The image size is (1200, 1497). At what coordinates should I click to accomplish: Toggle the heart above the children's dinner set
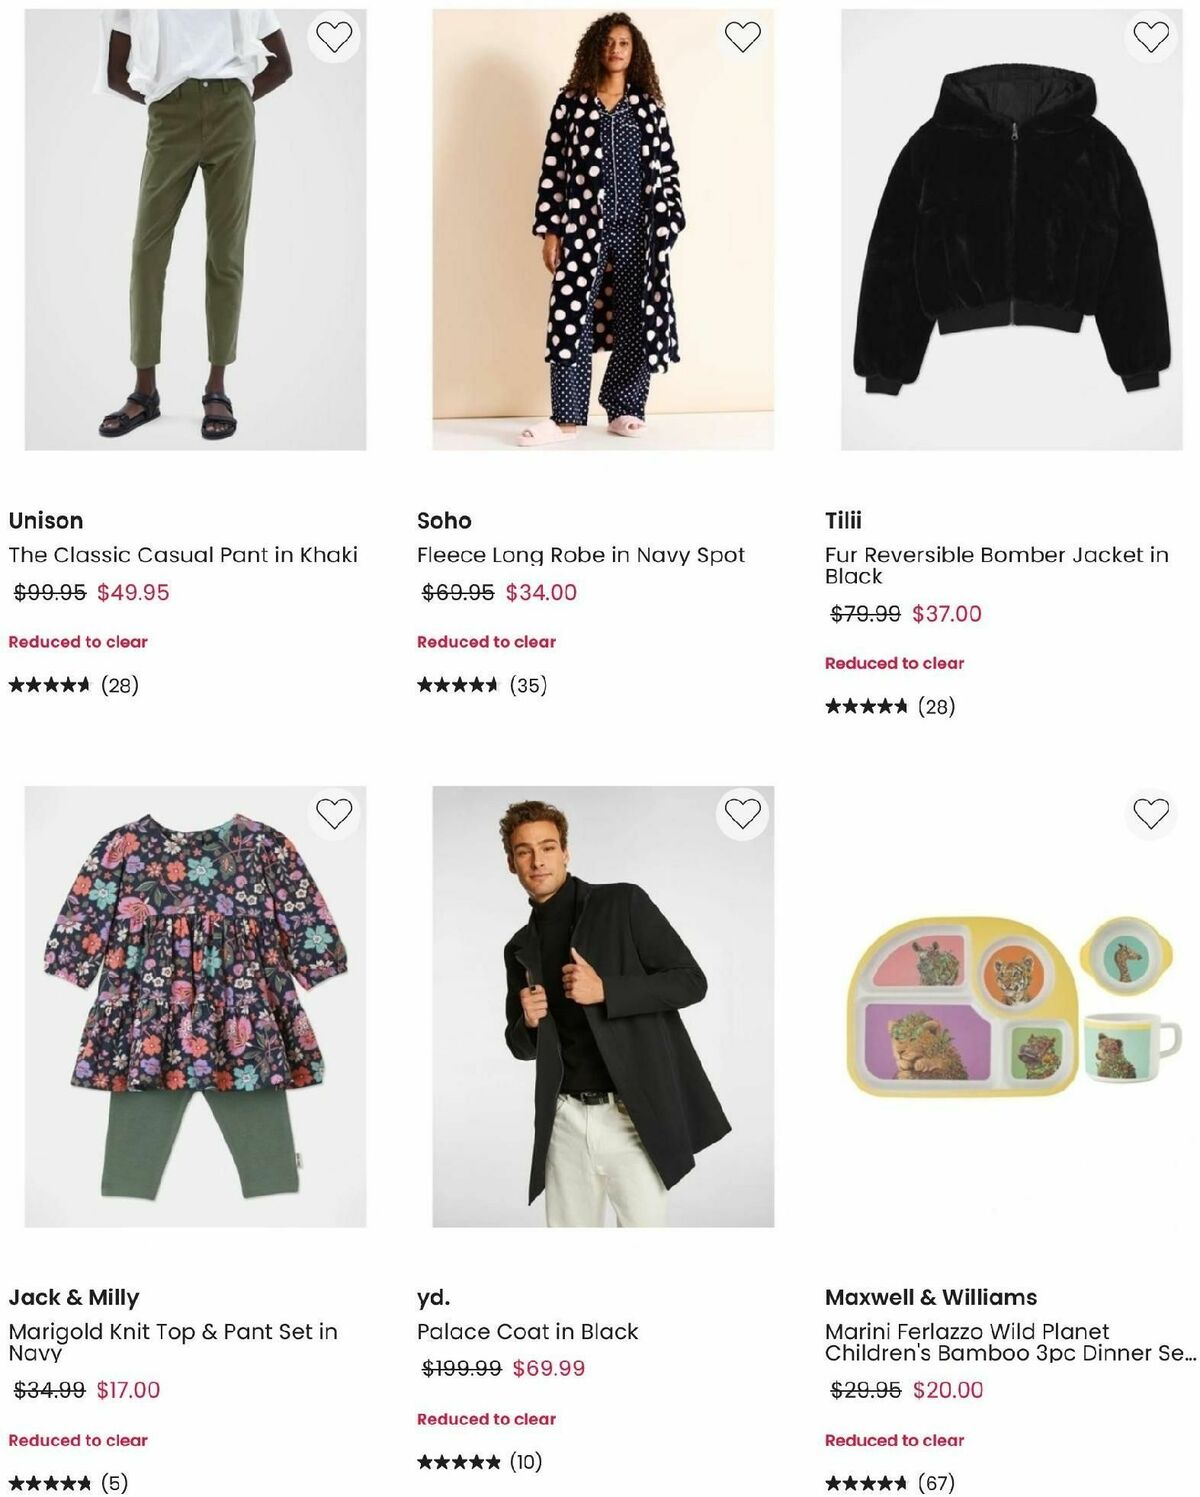point(1150,814)
